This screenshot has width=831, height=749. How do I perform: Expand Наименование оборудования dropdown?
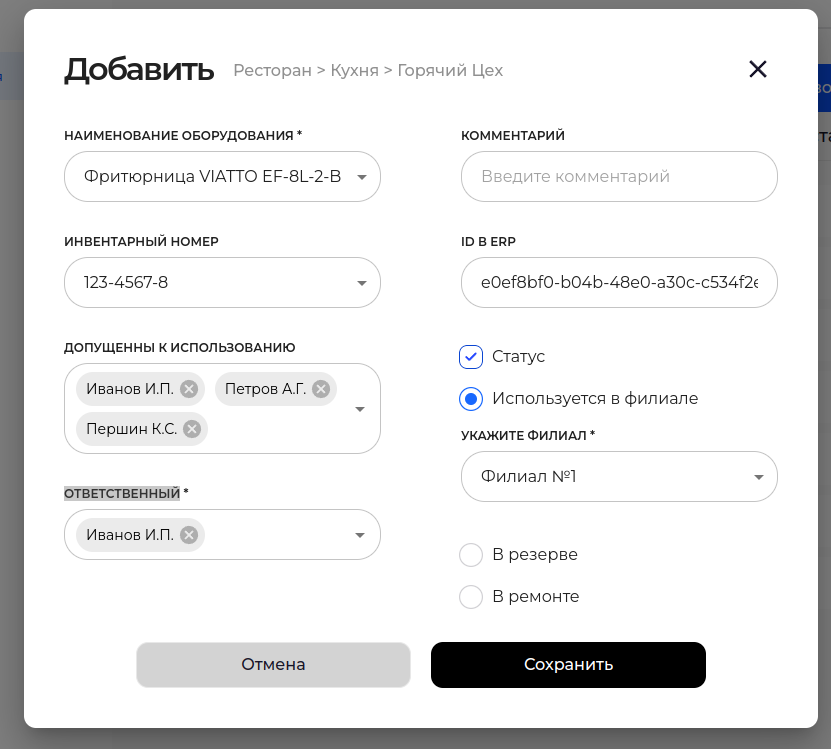click(x=361, y=178)
